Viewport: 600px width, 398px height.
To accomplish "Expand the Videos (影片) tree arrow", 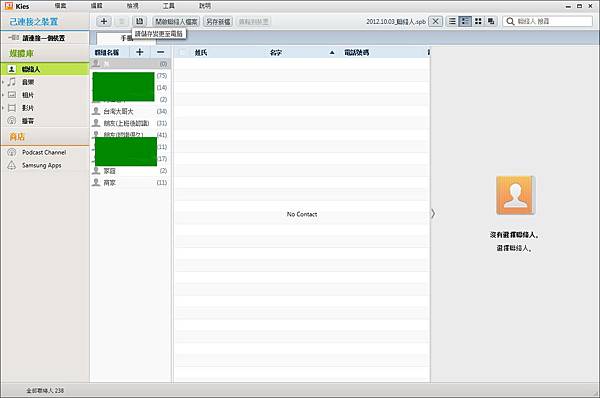I will pyautogui.click(x=3, y=108).
